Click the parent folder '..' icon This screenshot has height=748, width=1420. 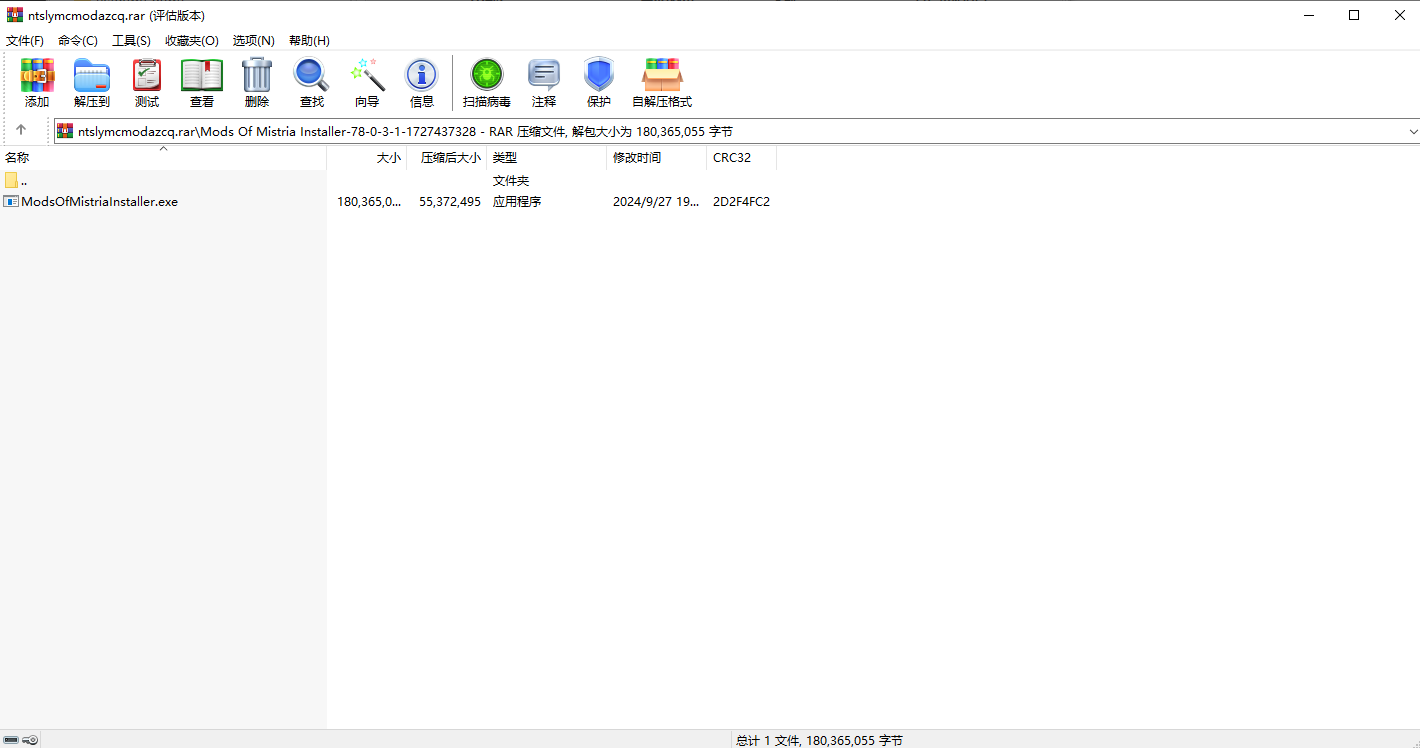[x=11, y=181]
